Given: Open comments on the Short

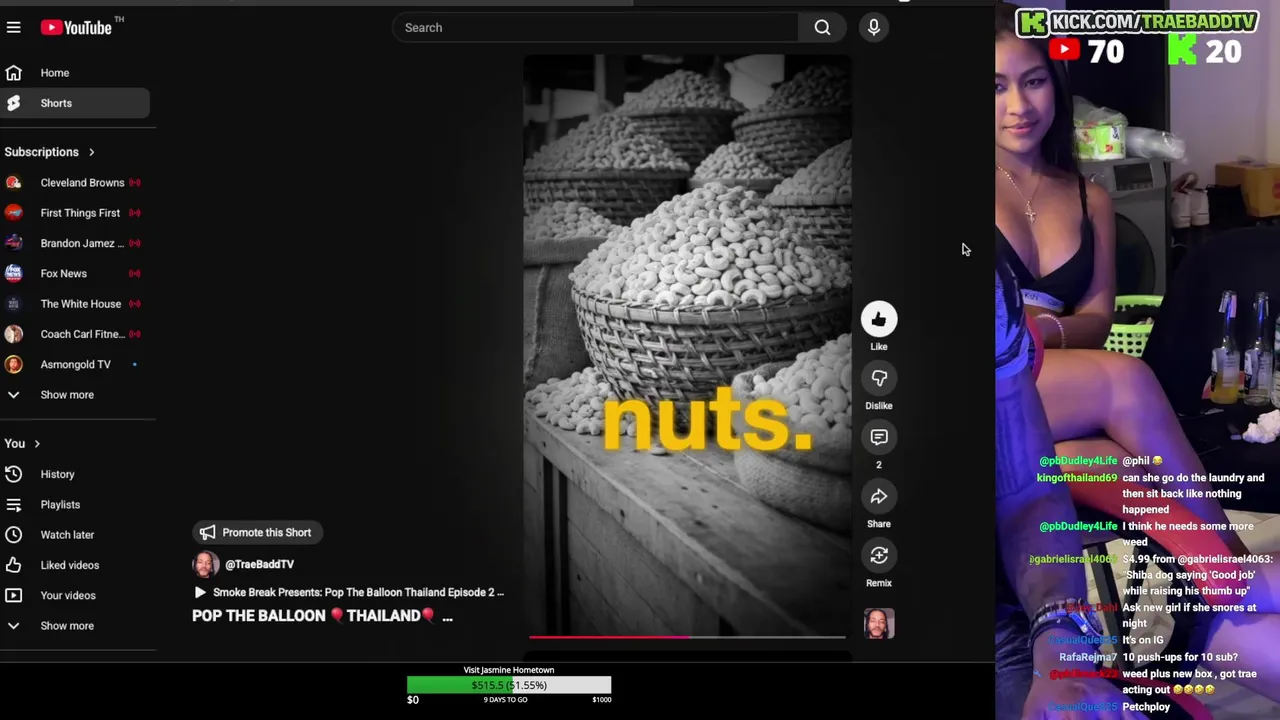Looking at the screenshot, I should pos(879,438).
